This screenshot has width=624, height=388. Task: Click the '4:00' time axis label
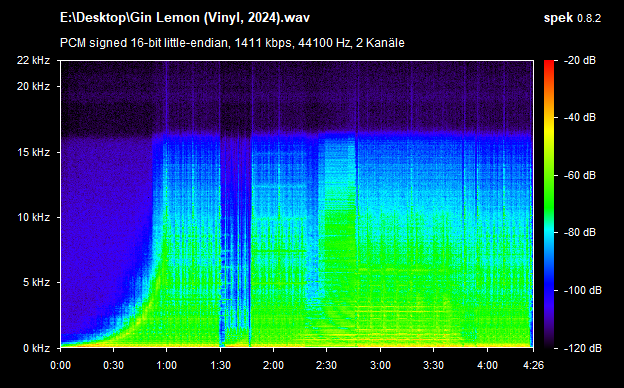487,365
